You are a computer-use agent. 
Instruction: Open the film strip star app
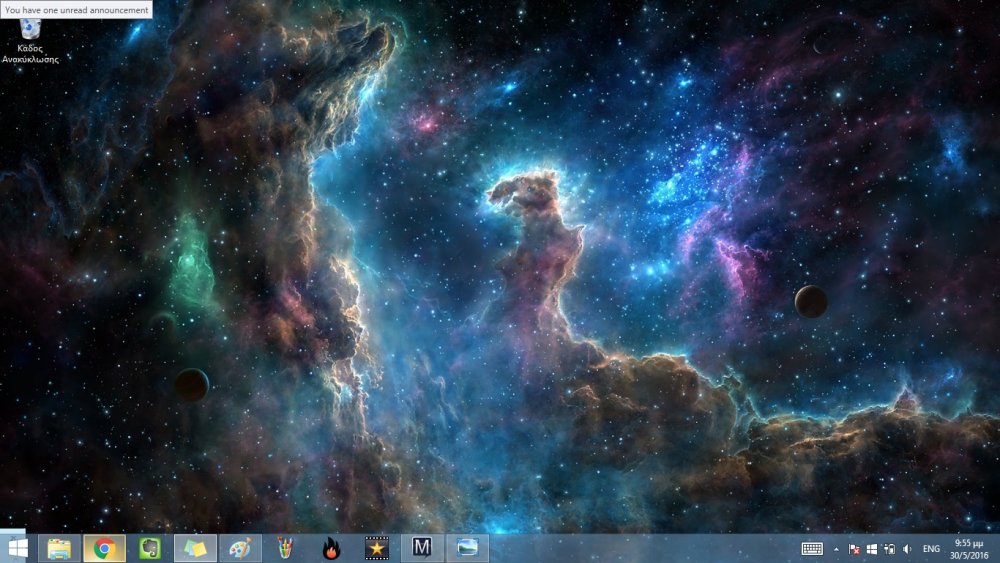pos(376,548)
